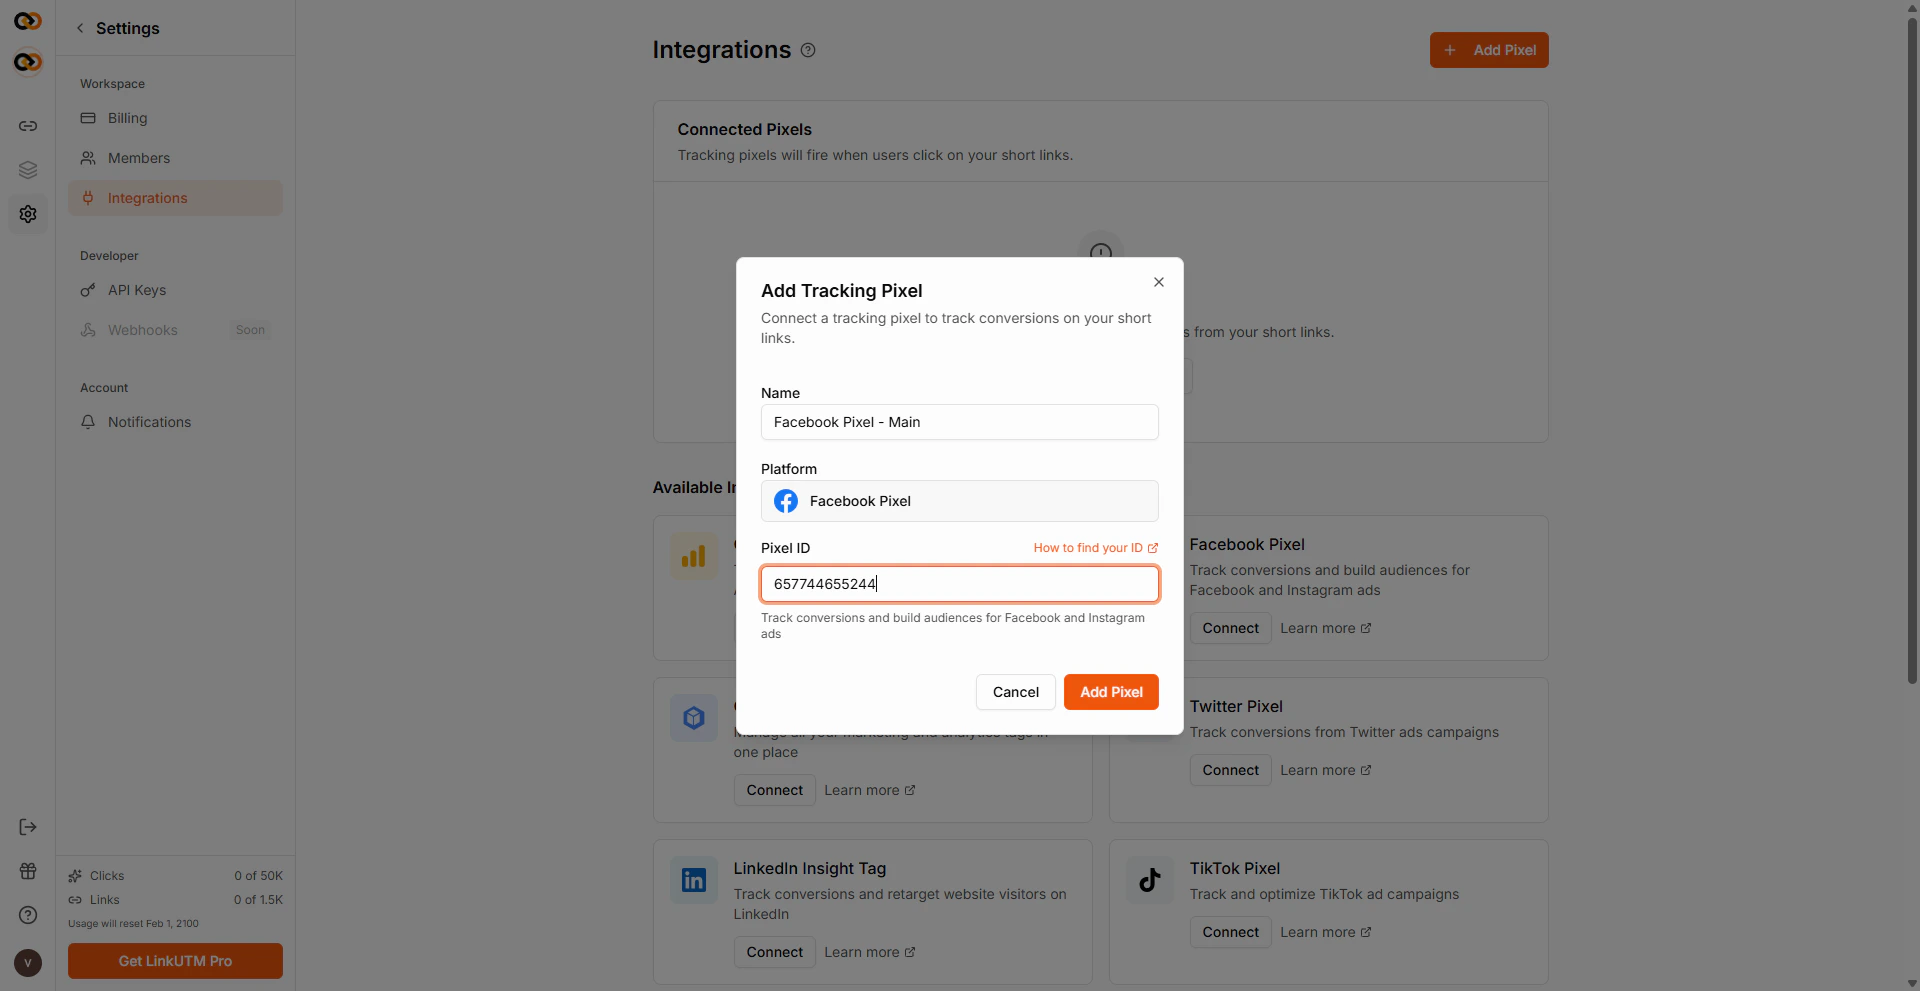Open the help question mark in rail
The width and height of the screenshot is (1920, 991).
pyautogui.click(x=28, y=915)
